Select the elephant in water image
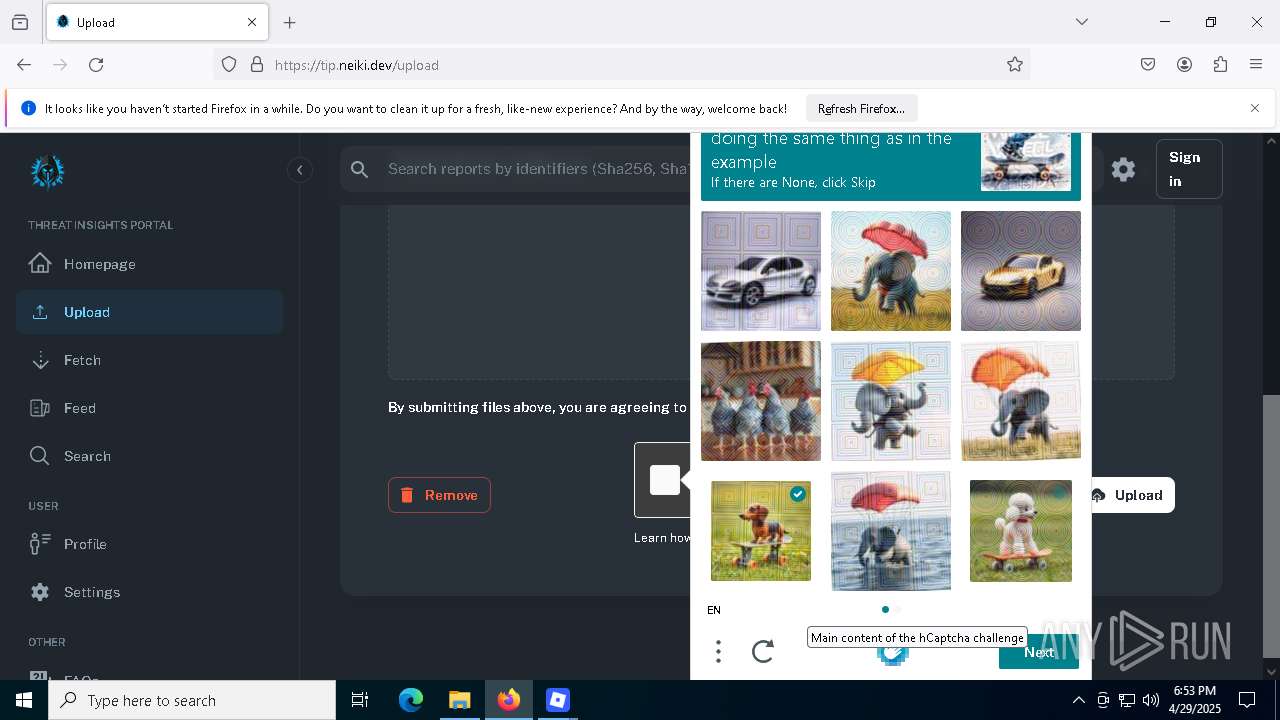This screenshot has height=720, width=1280. 891,531
